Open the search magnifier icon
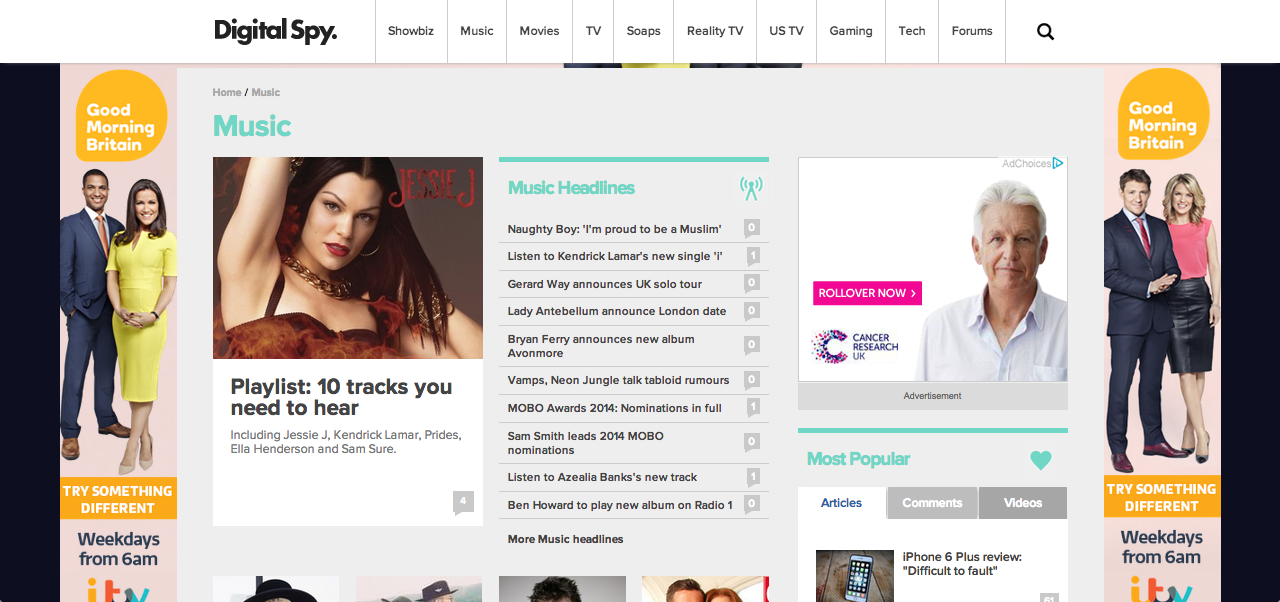The height and width of the screenshot is (602, 1280). click(1045, 32)
